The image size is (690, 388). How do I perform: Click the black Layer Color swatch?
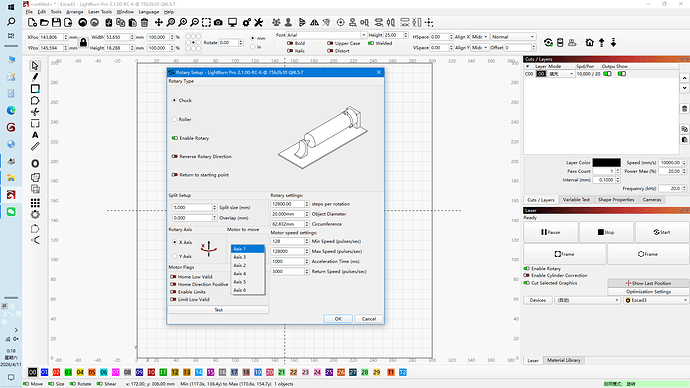(606, 162)
